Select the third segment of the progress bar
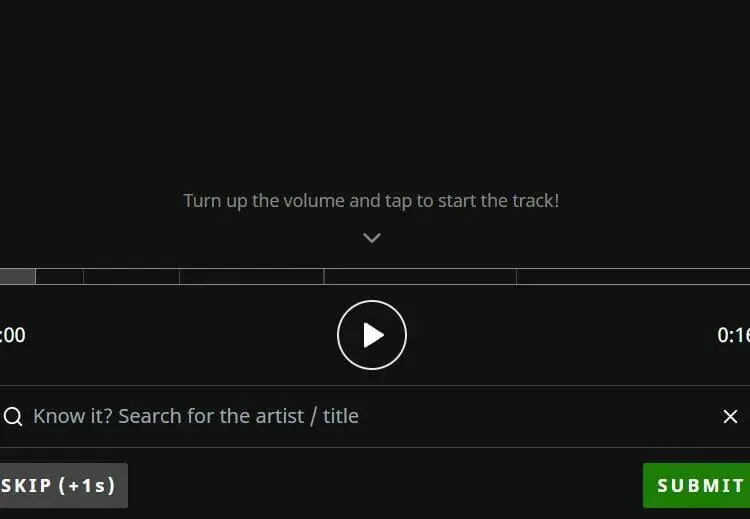The height and width of the screenshot is (519, 750). [x=132, y=276]
